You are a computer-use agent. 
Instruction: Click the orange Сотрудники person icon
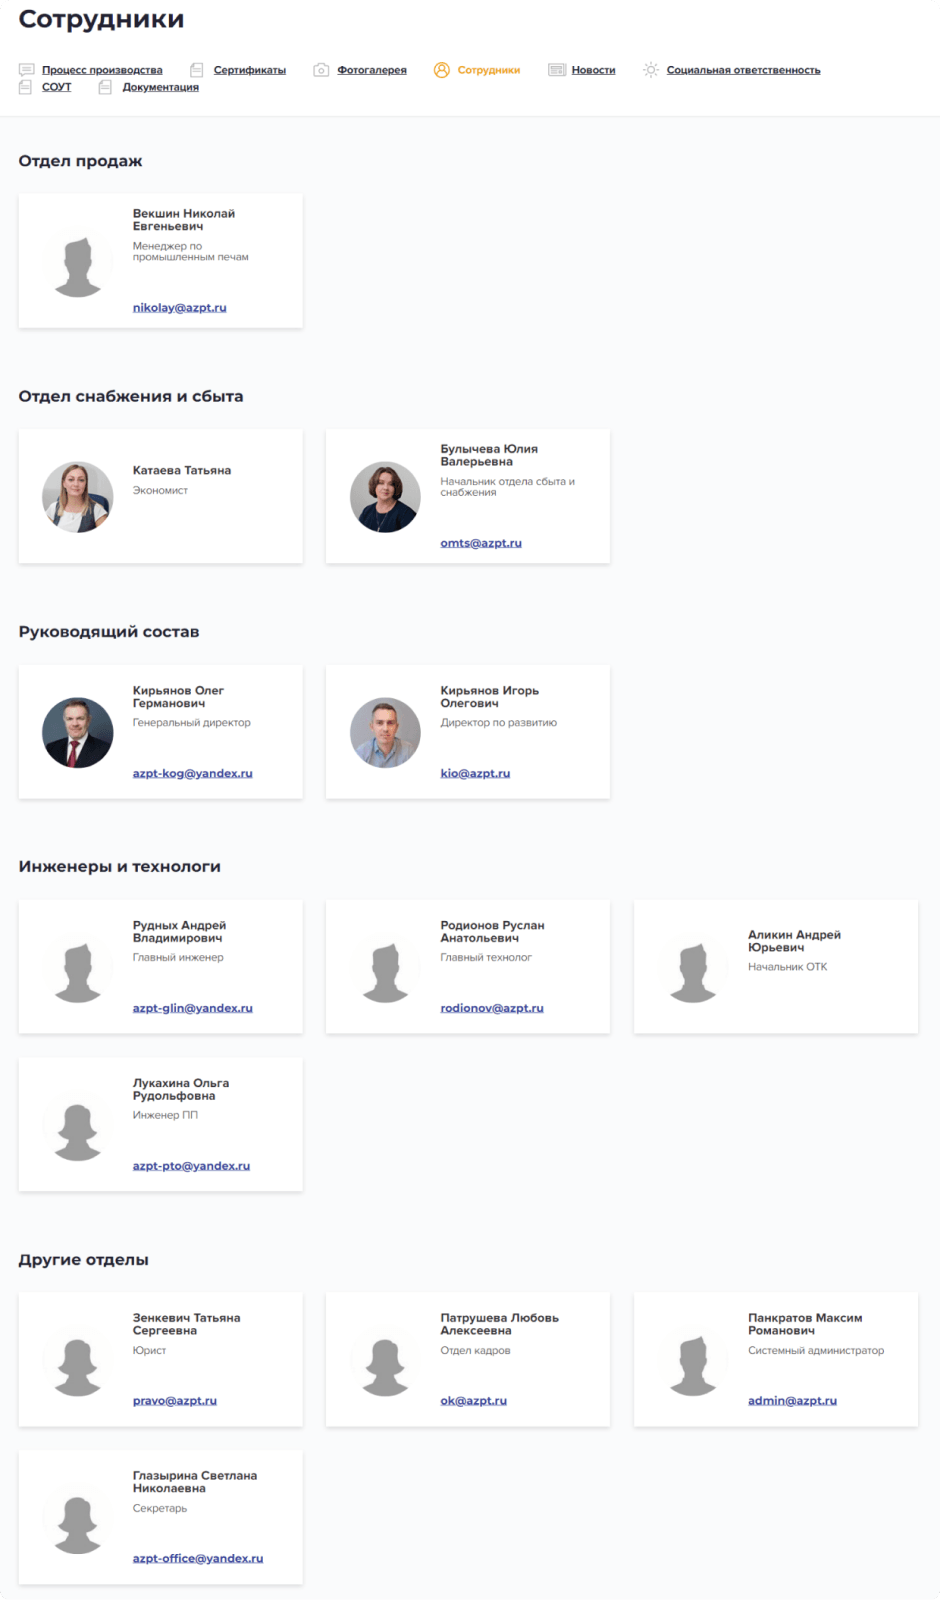coord(441,70)
